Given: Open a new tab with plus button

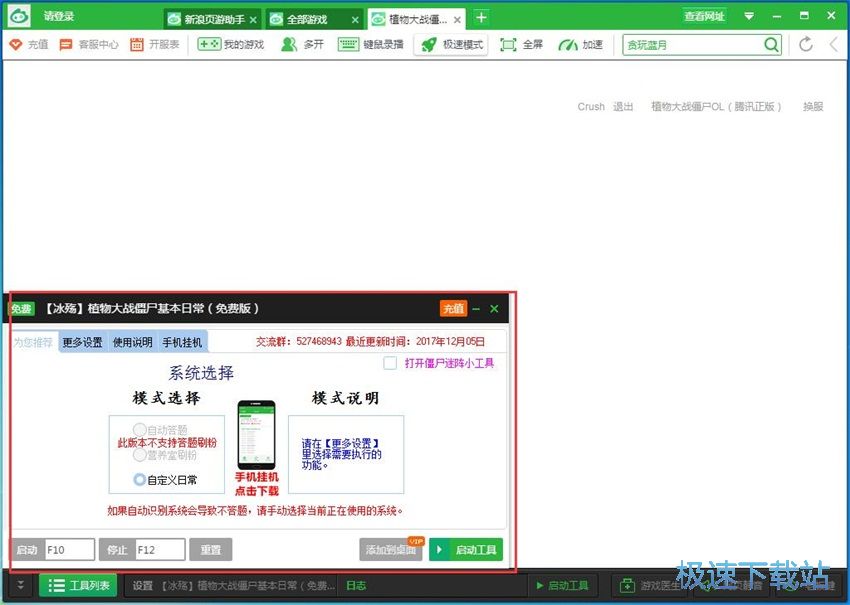Looking at the screenshot, I should 481,18.
